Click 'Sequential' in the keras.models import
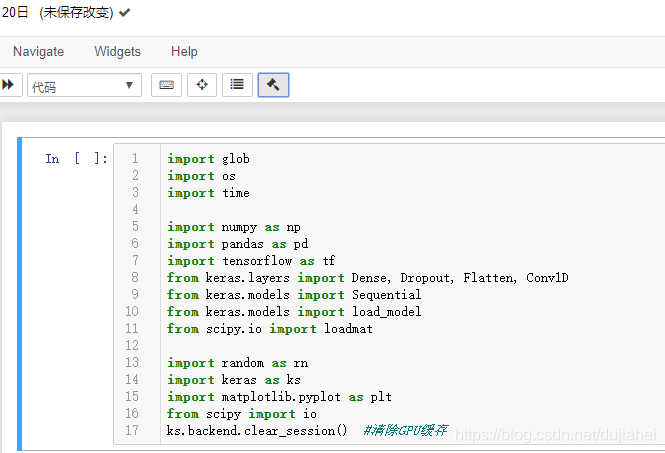665x453 pixels. [386, 294]
